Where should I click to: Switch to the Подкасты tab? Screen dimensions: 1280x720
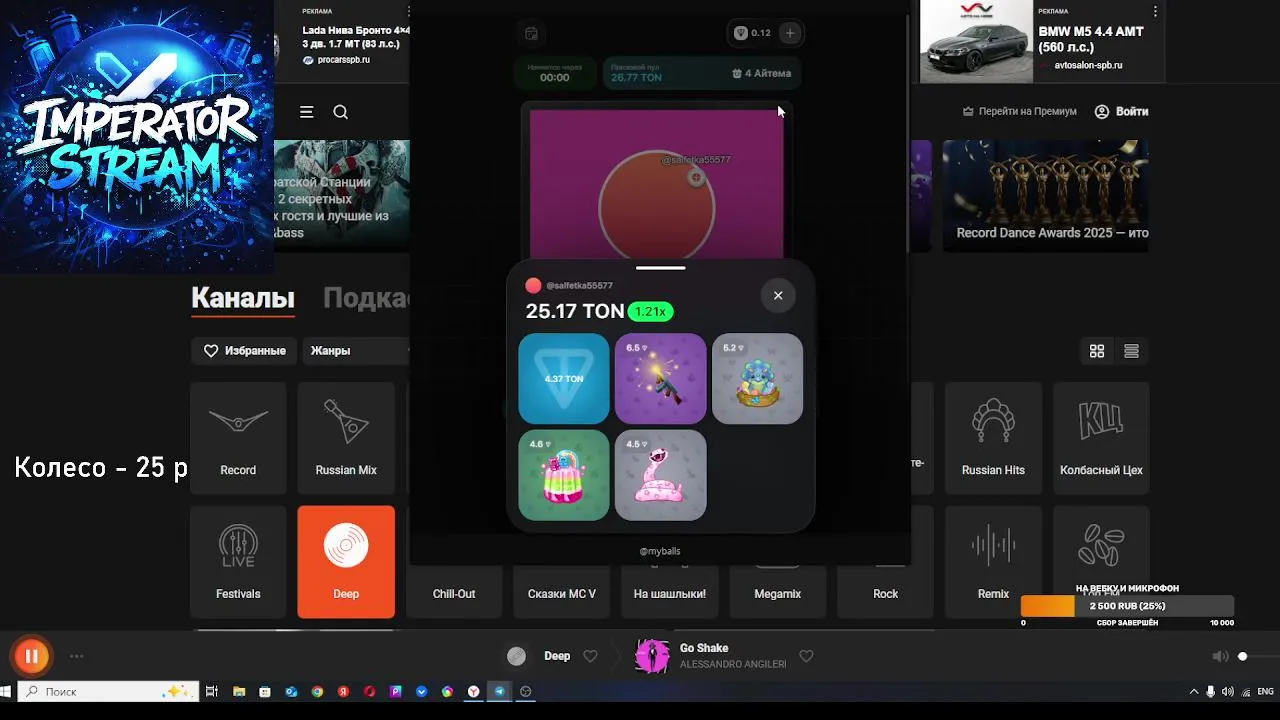point(366,298)
